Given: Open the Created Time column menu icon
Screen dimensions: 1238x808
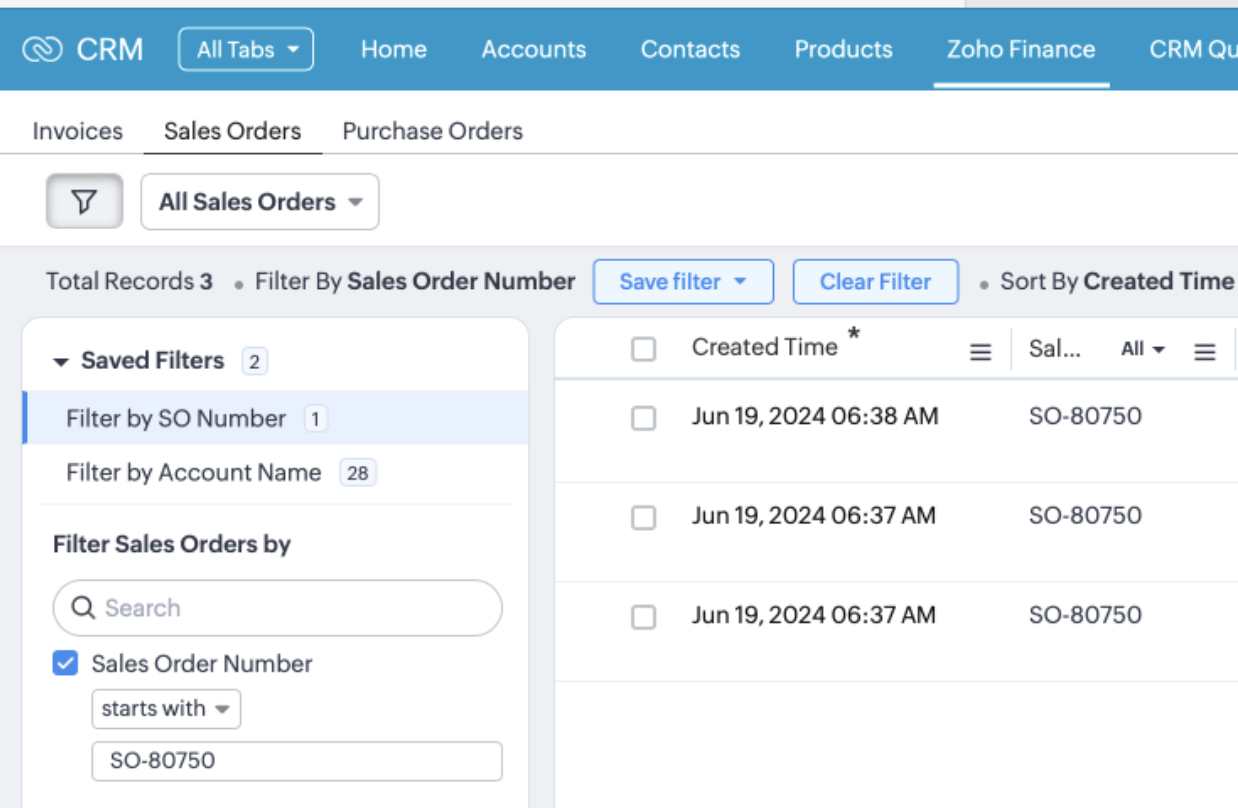Looking at the screenshot, I should [981, 351].
